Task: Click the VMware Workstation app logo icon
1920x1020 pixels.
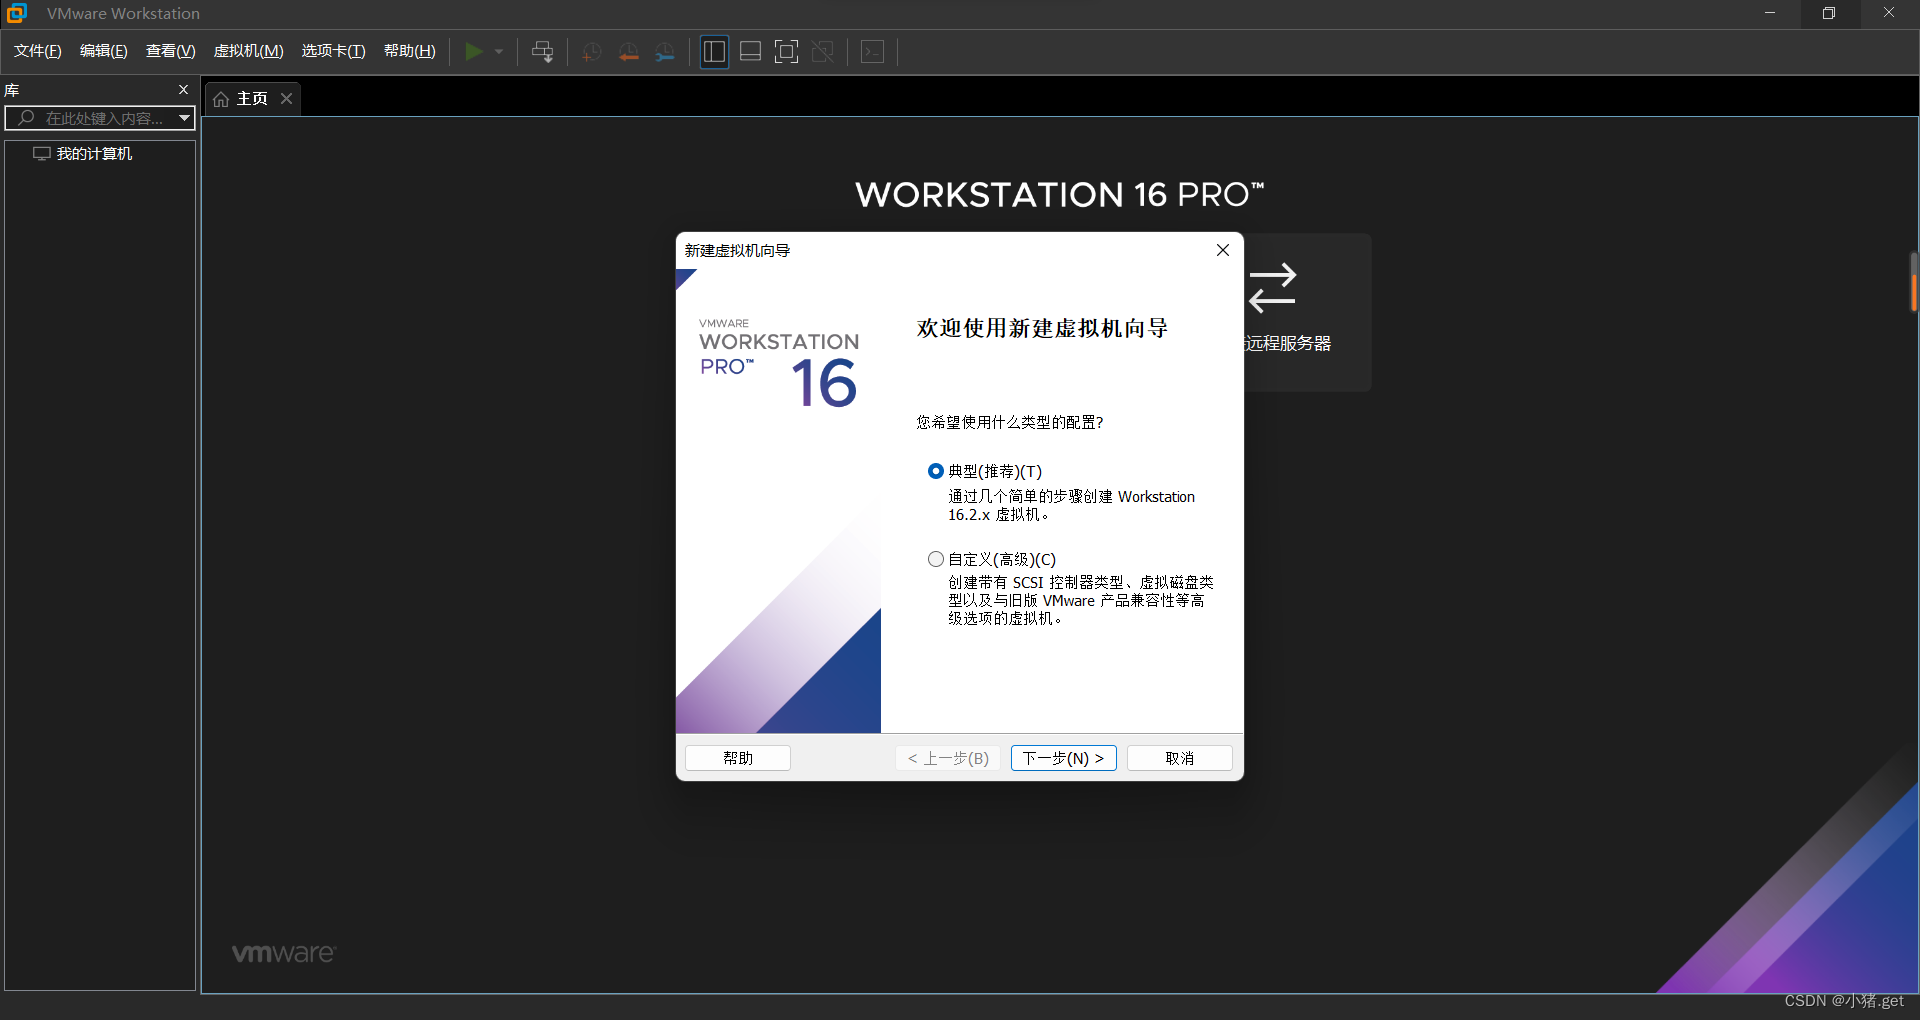Action: (17, 13)
